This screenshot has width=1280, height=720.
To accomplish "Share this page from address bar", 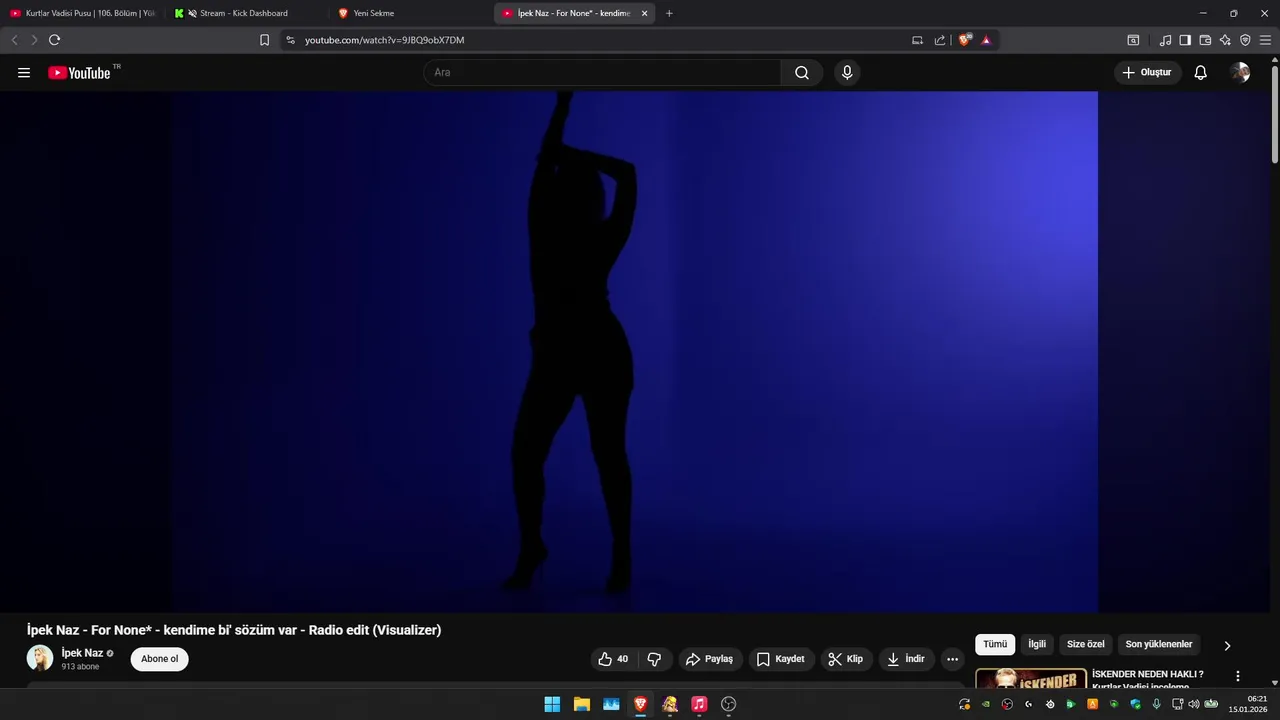I will coord(940,40).
